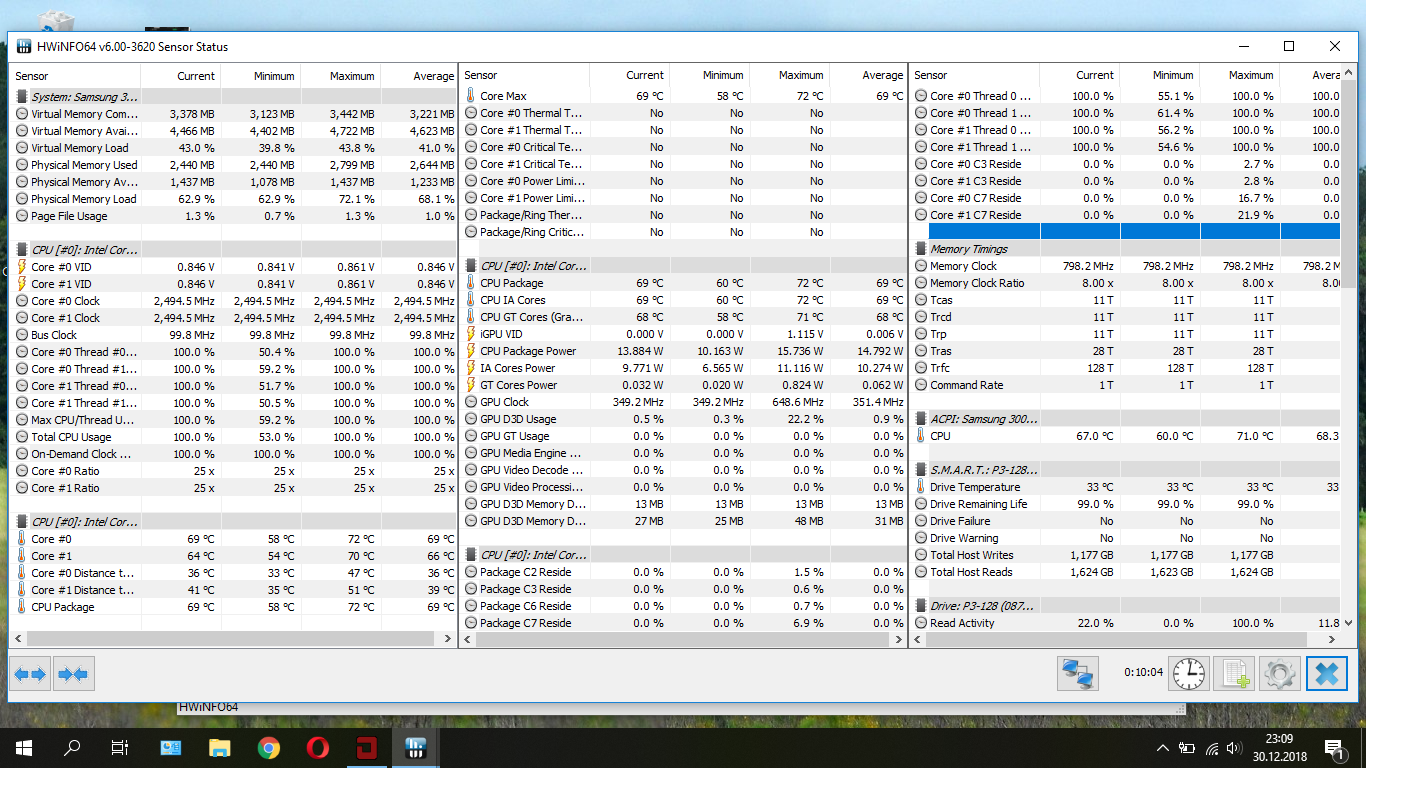Select the 'Virtual Memory Load' row
This screenshot has width=1404, height=786.
tap(234, 148)
